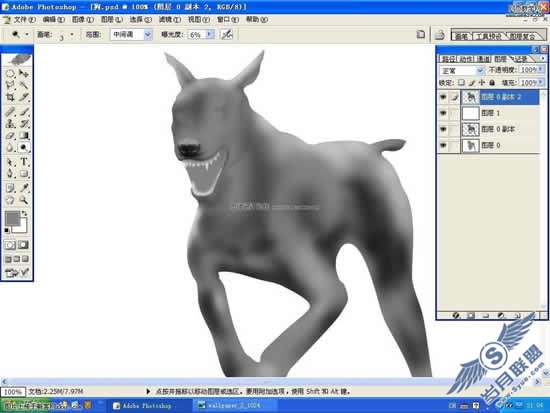Select the Clone Stamp tool
This screenshot has height=413, width=550.
pos(10,123)
